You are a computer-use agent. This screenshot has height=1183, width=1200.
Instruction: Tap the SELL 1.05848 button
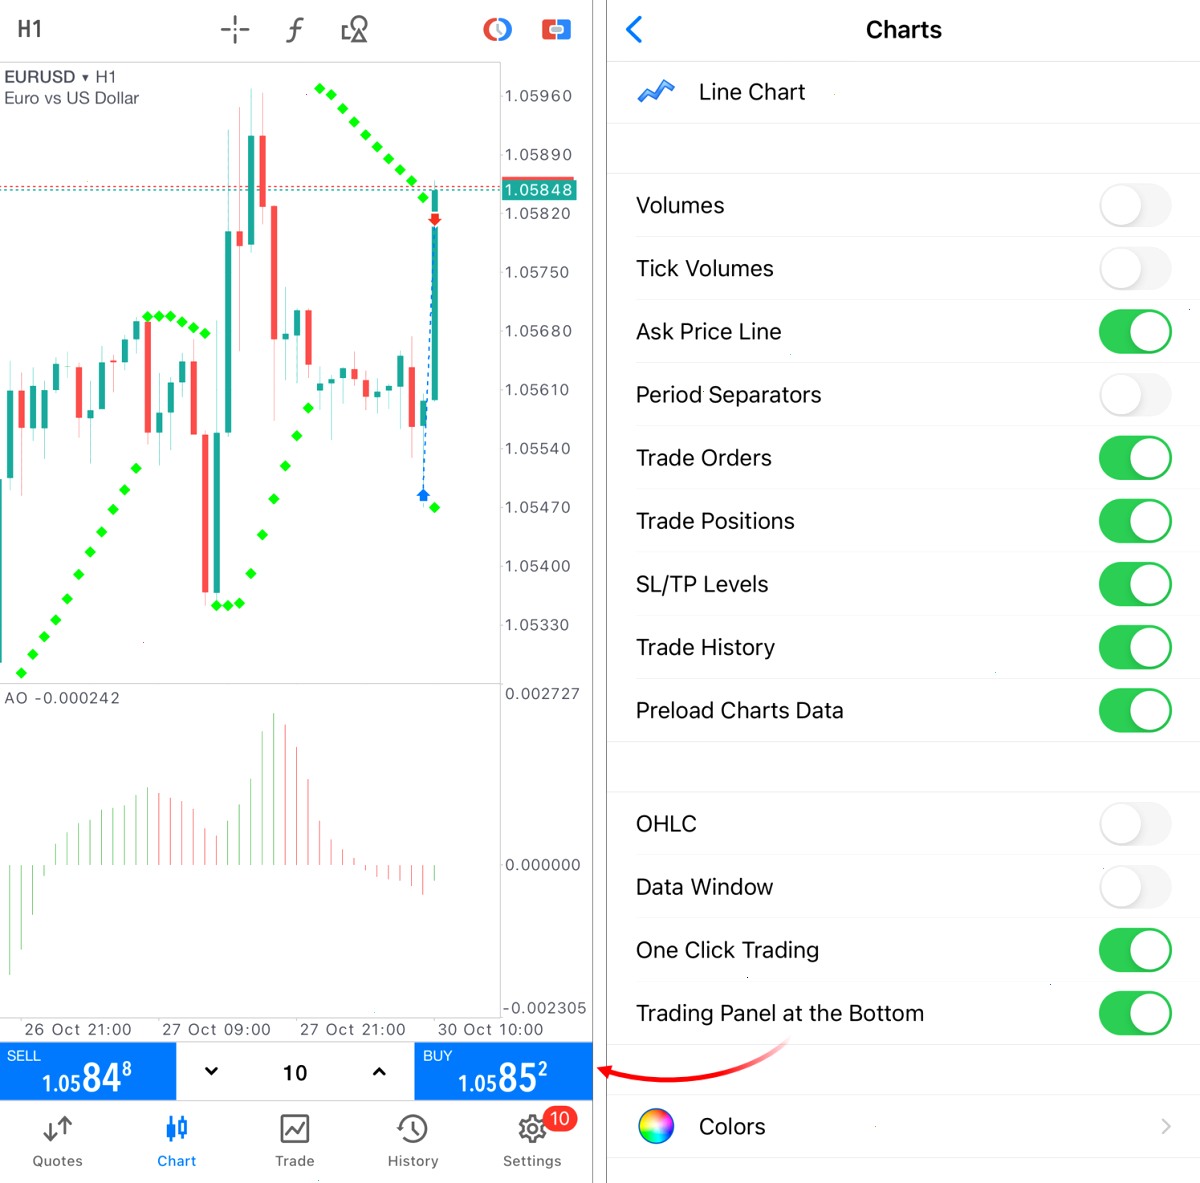88,1071
